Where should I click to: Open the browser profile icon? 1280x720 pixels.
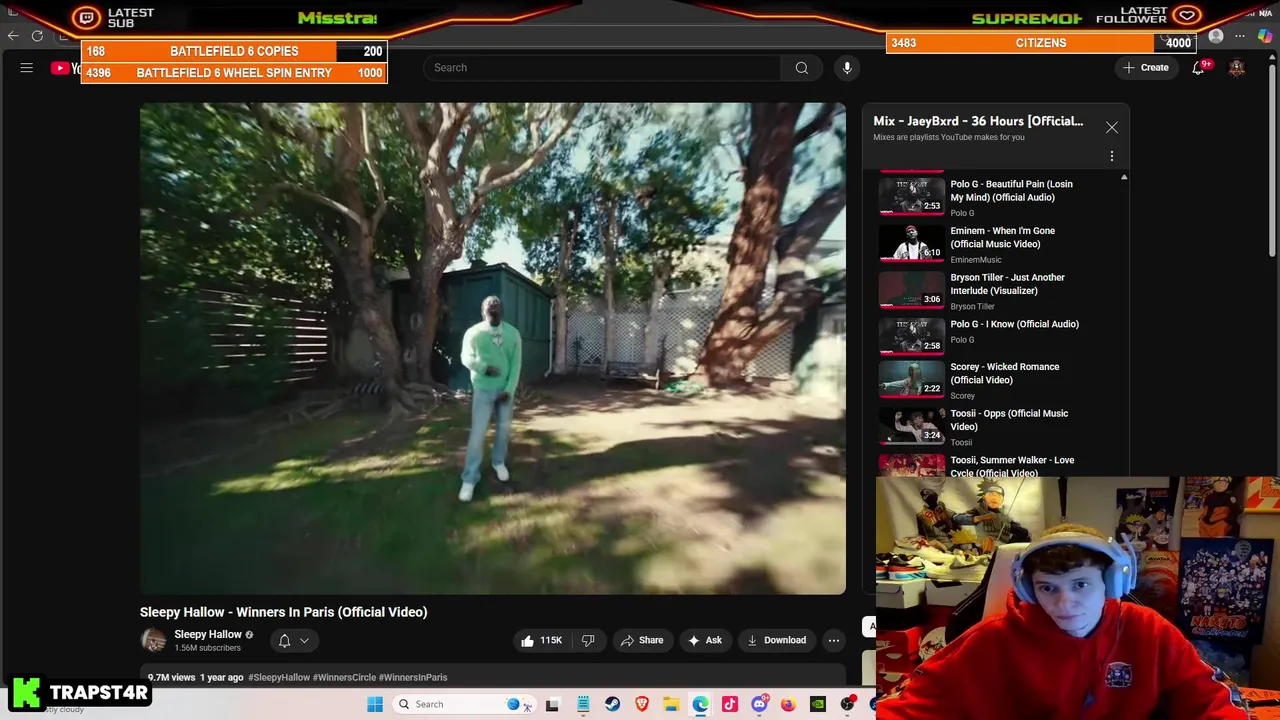(x=1216, y=36)
